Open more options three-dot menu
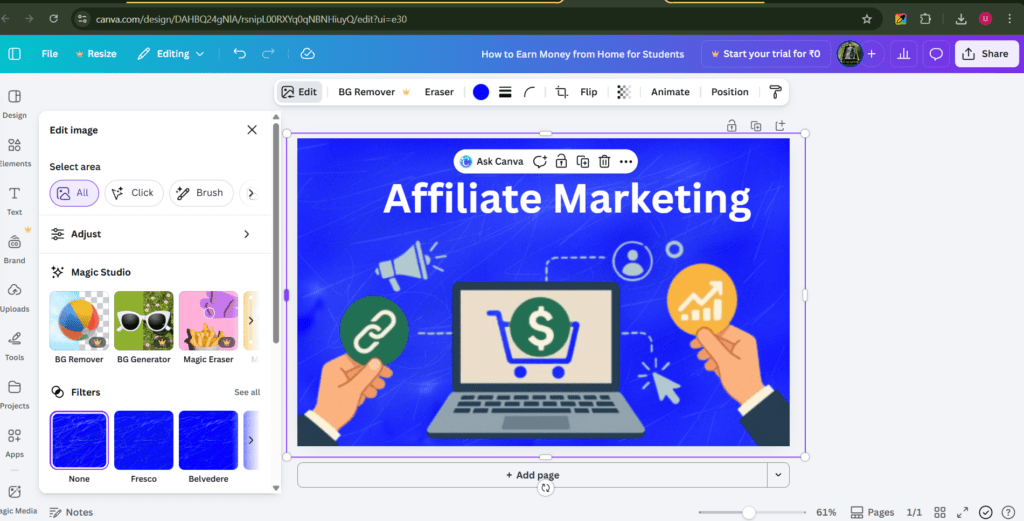Viewport: 1024px width, 521px height. 626,161
